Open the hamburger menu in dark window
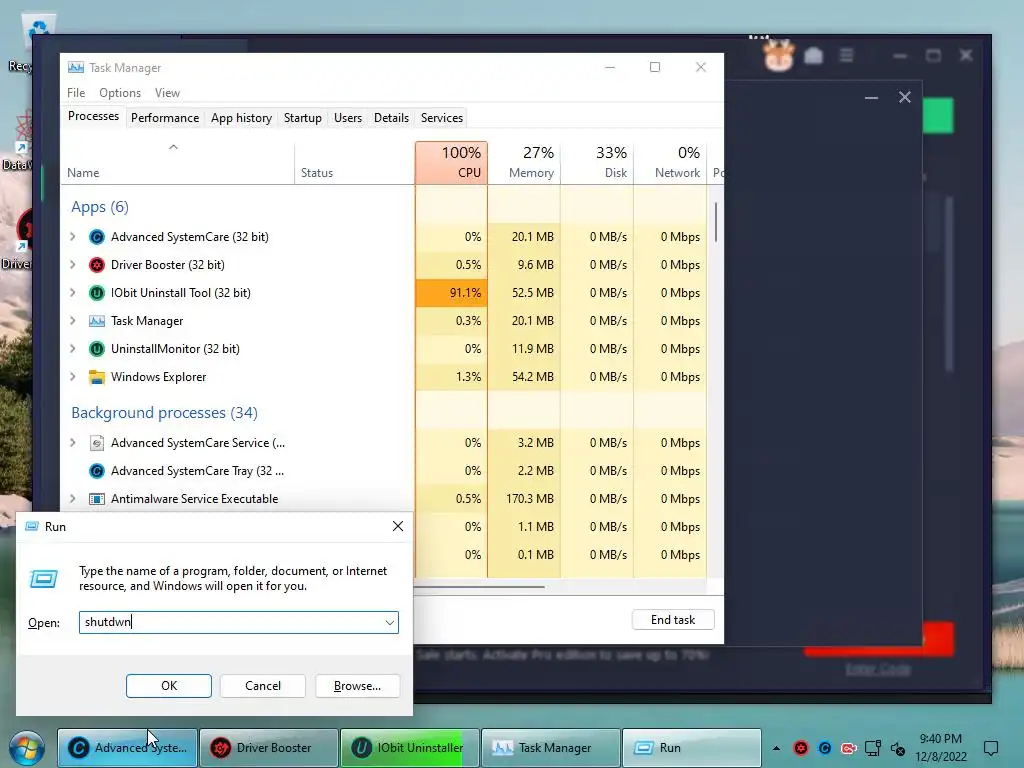 coord(846,56)
